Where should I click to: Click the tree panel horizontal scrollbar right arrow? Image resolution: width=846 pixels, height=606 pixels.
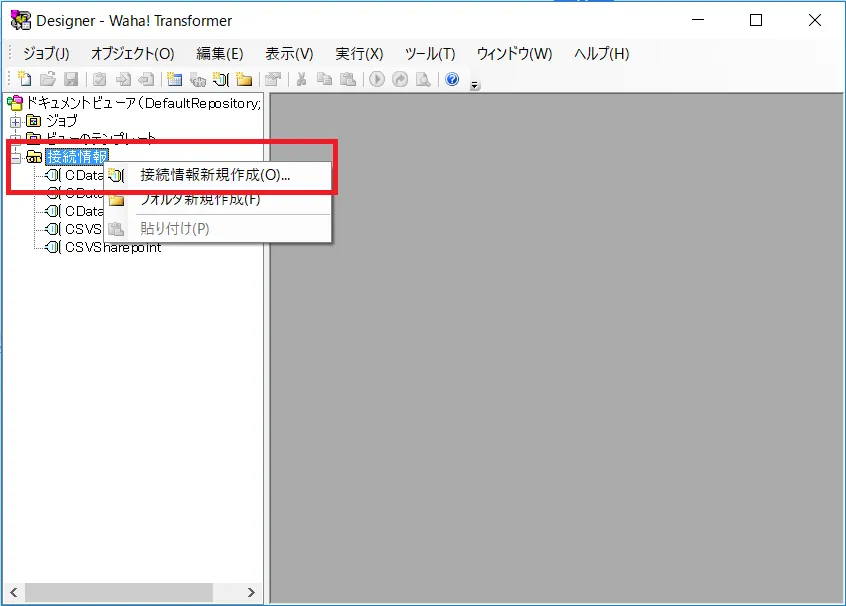251,592
